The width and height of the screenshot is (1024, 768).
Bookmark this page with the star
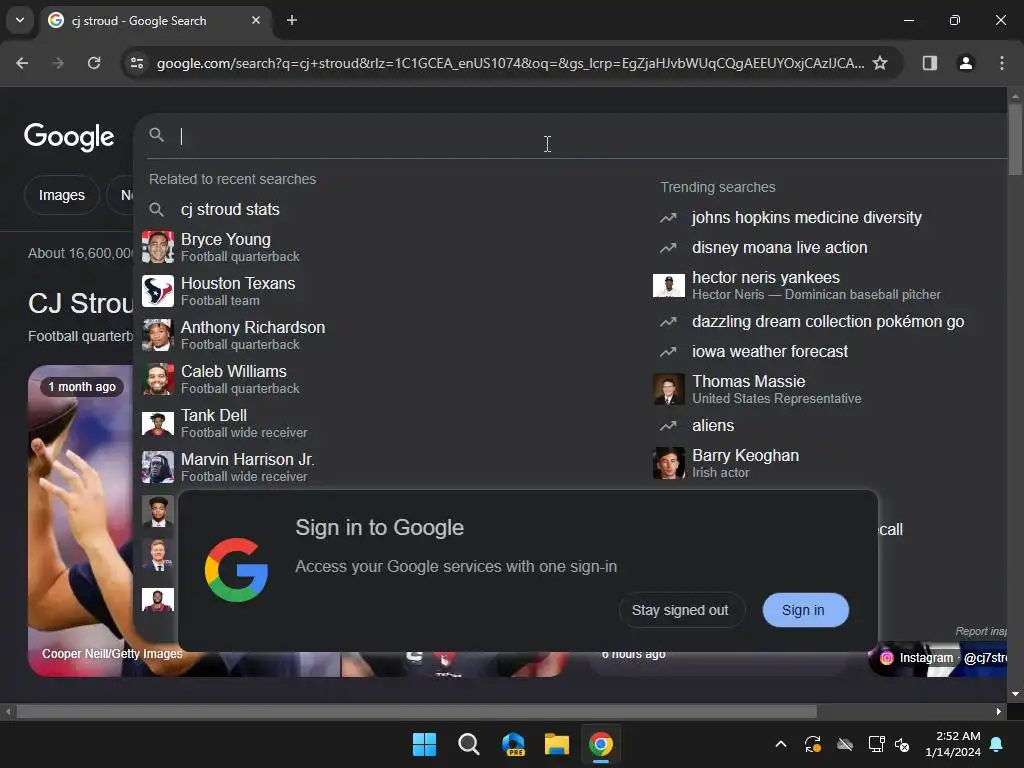coord(880,63)
